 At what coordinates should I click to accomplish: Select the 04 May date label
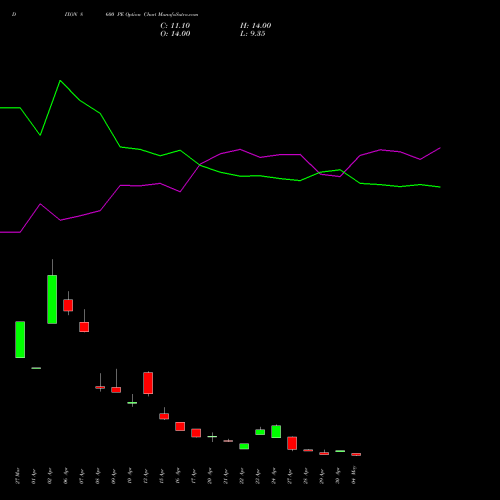pos(354,476)
